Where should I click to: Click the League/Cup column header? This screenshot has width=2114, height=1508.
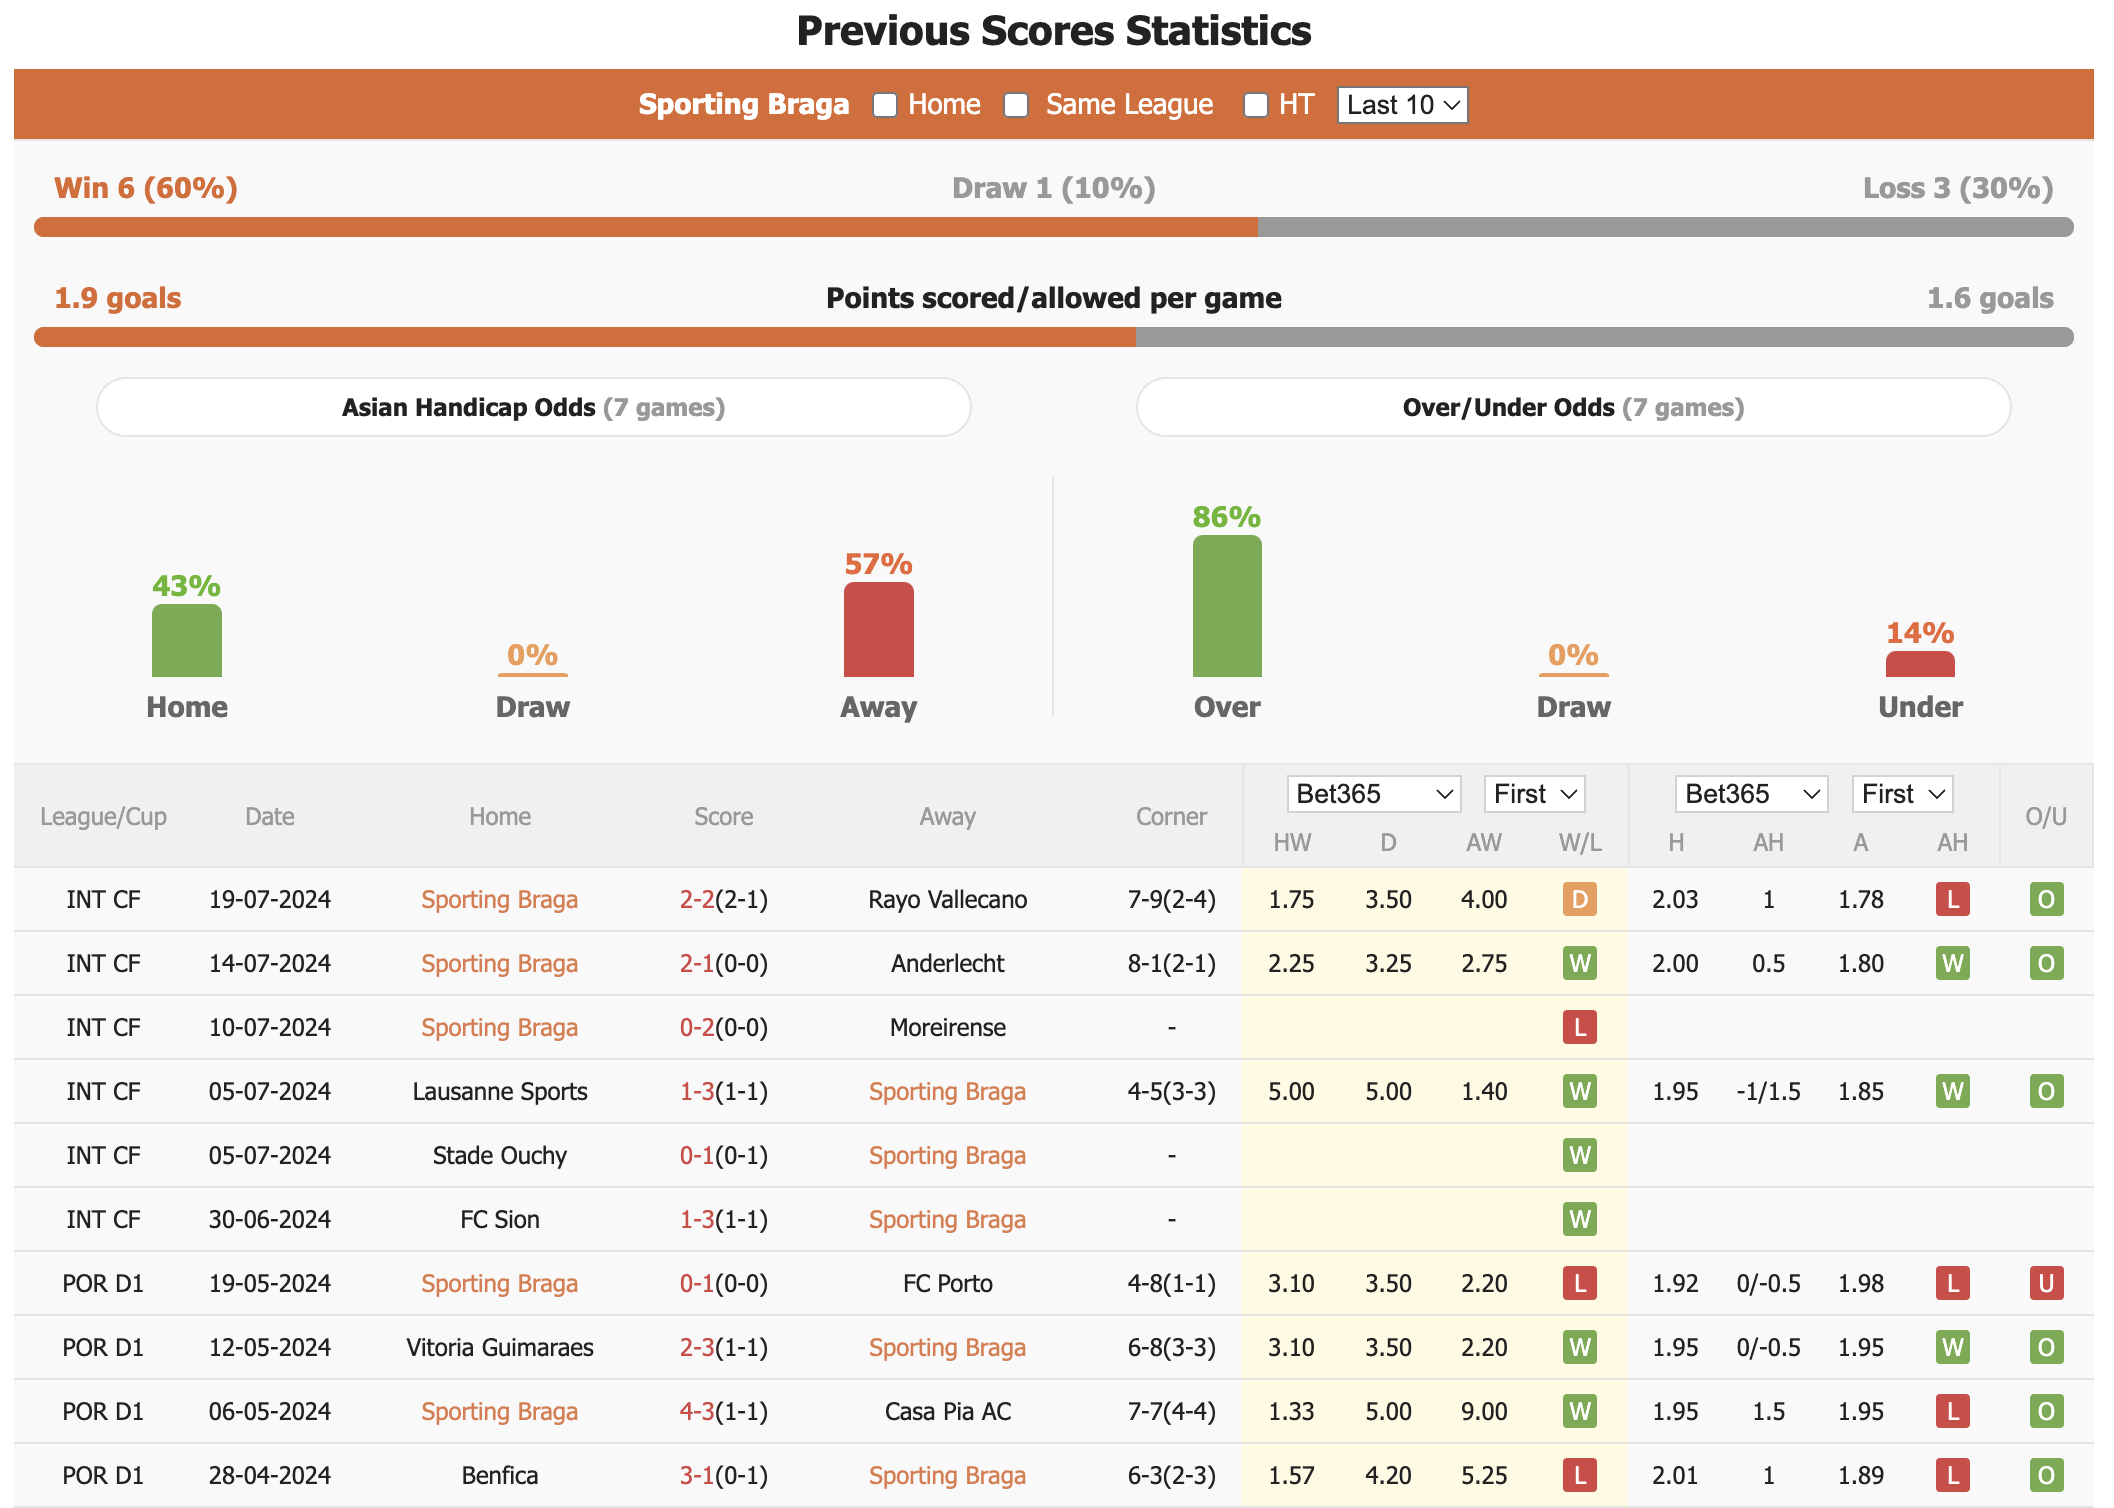[x=103, y=816]
